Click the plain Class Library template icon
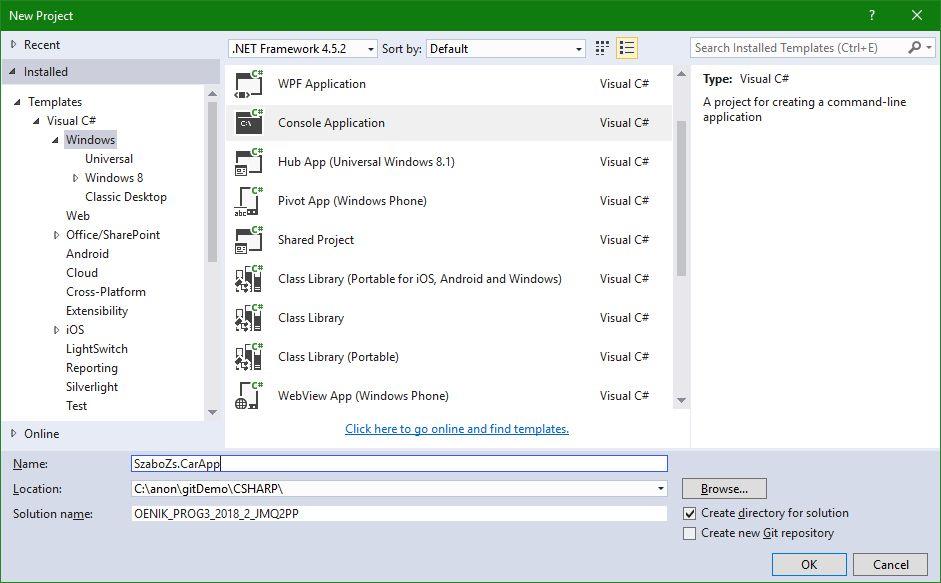941x583 pixels. [248, 318]
